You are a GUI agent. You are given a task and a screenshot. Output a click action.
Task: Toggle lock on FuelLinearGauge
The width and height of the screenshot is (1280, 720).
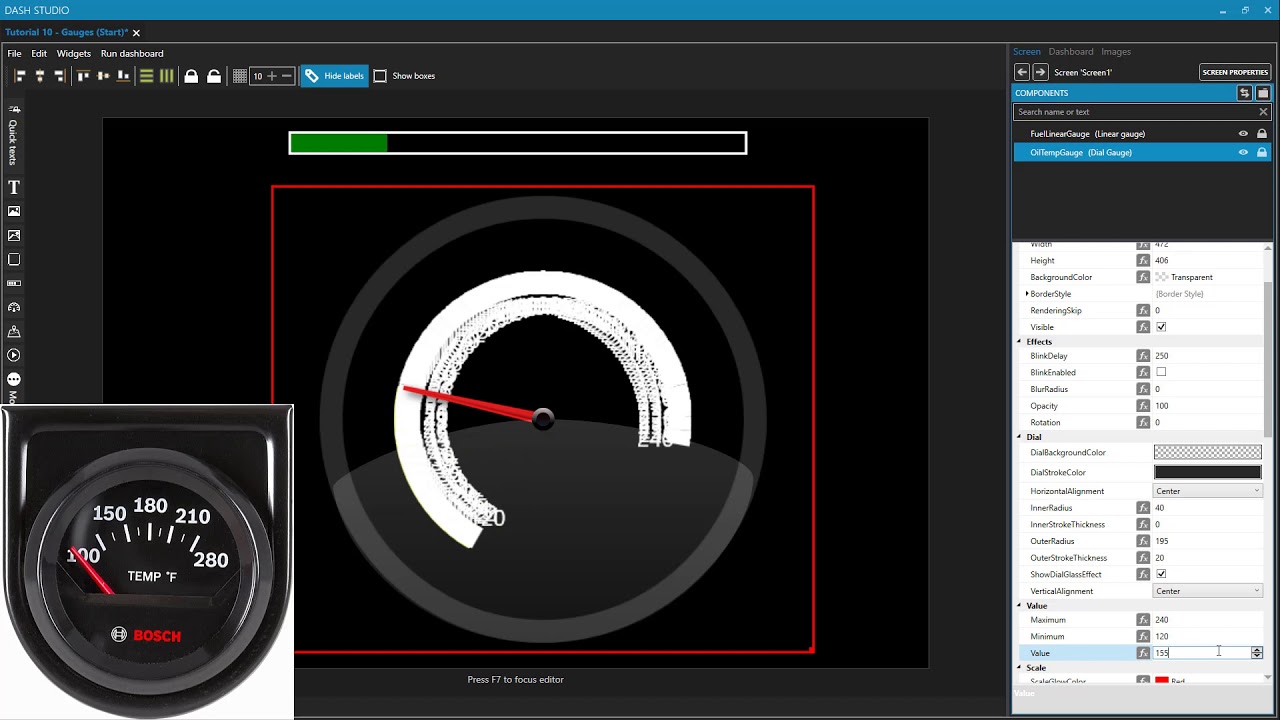pyautogui.click(x=1262, y=134)
